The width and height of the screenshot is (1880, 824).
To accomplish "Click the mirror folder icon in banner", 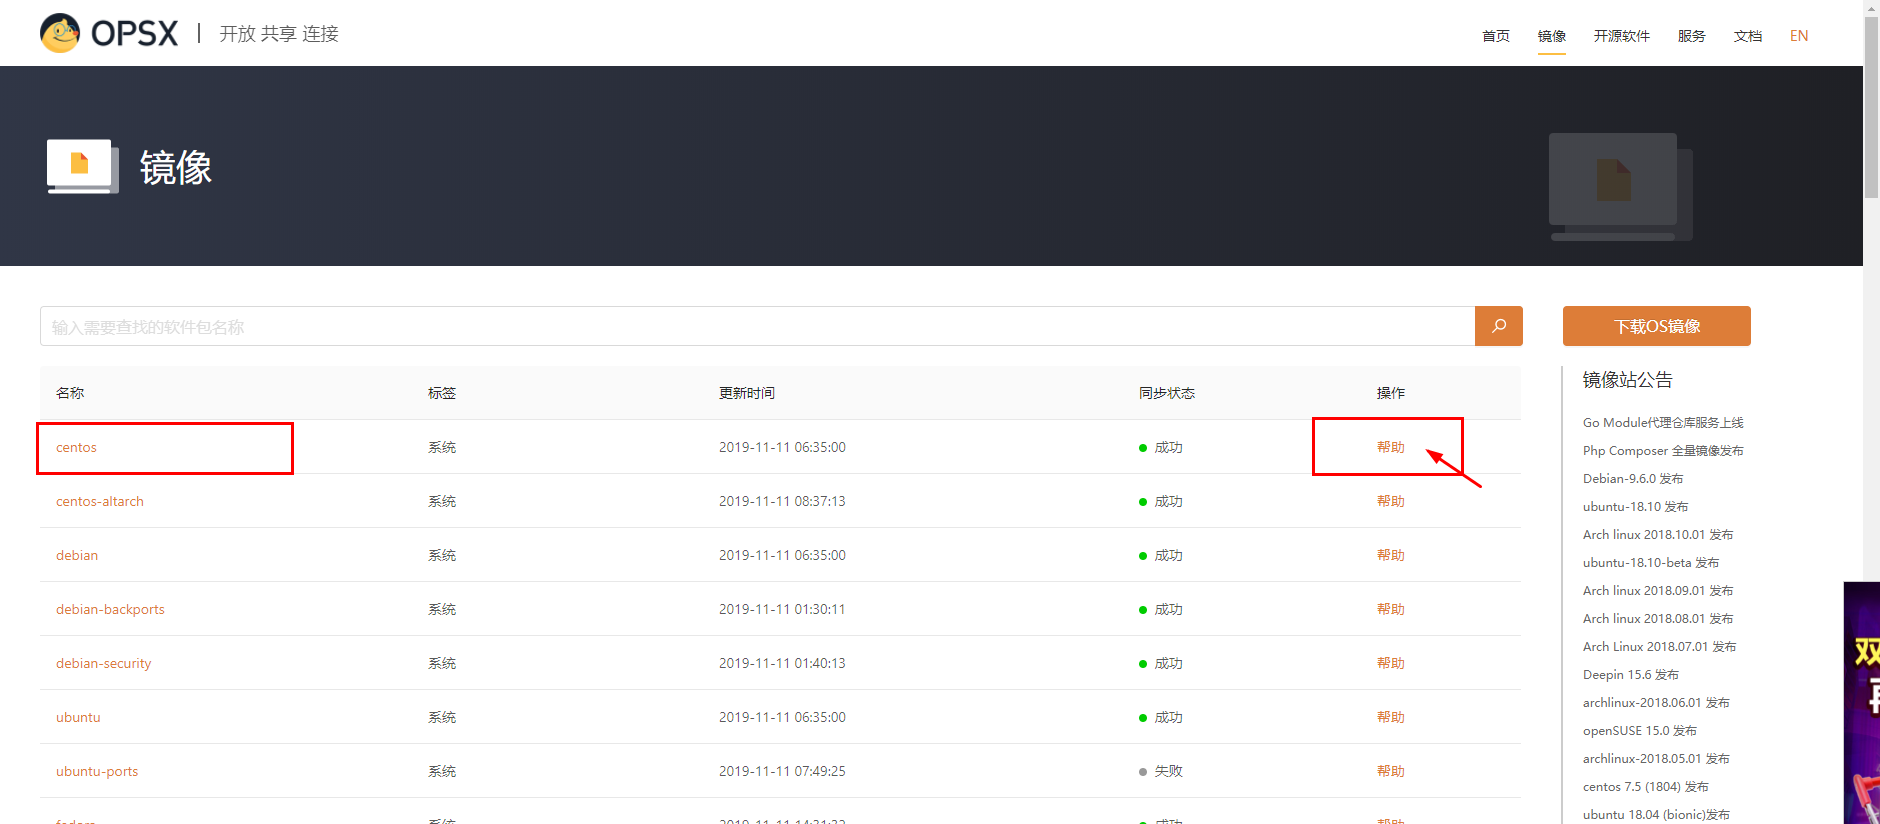I will 82,166.
